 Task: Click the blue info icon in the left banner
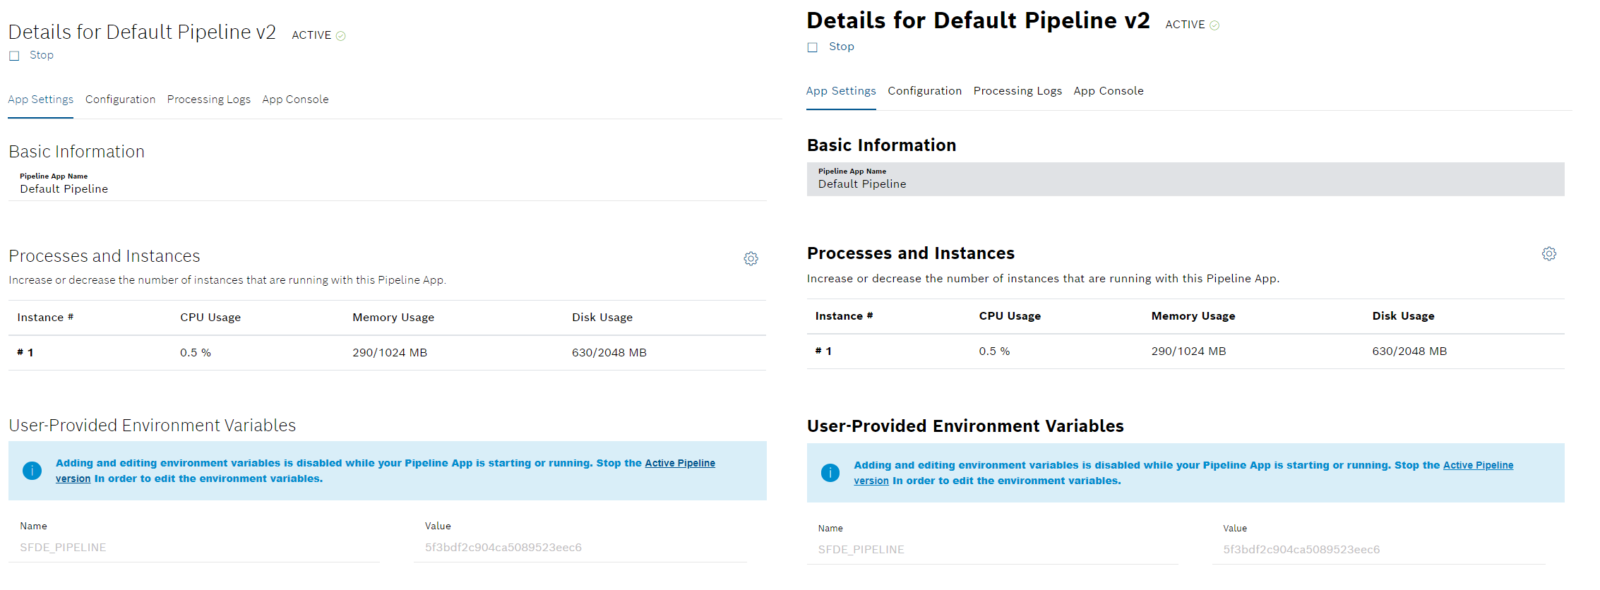pyautogui.click(x=32, y=471)
